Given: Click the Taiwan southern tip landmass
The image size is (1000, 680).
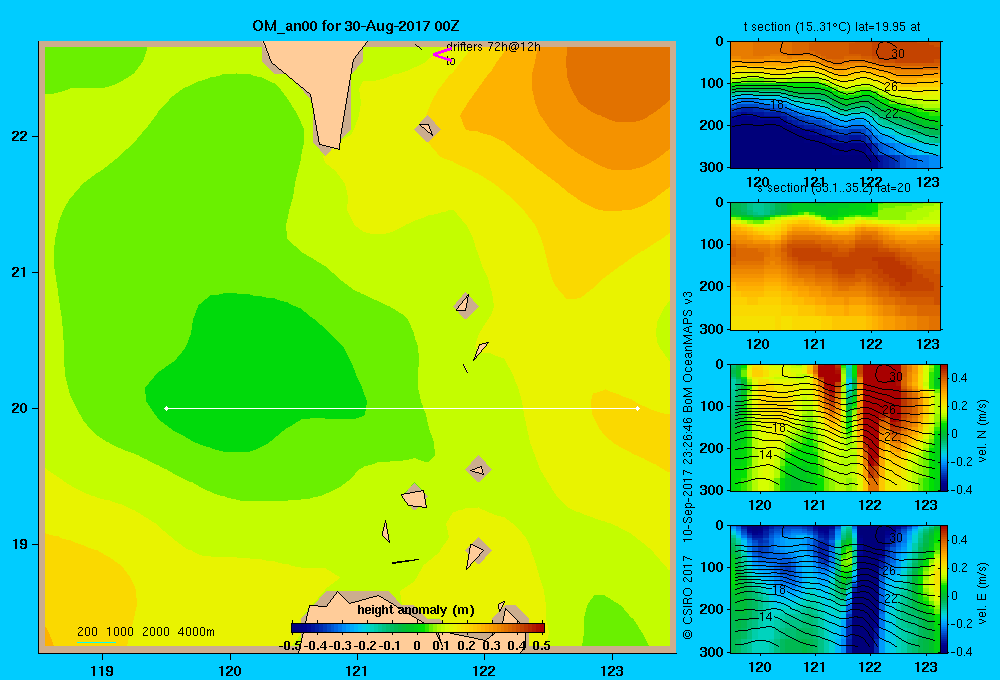Looking at the screenshot, I should click(x=325, y=89).
